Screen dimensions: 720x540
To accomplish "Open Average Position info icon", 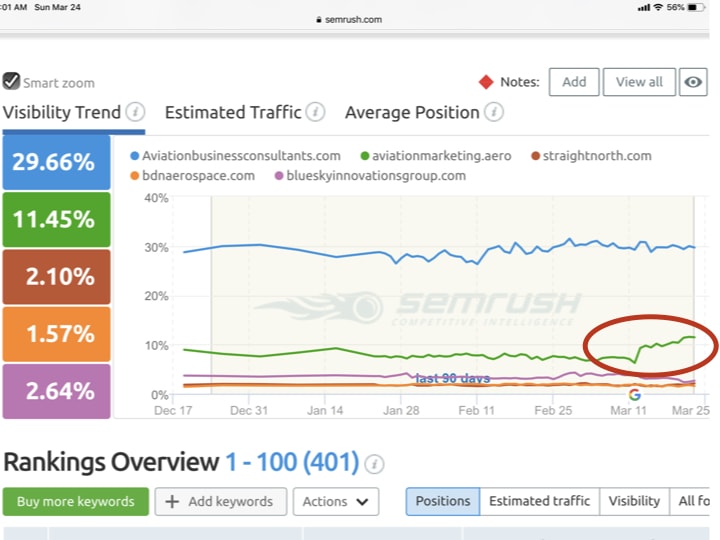I will pos(494,112).
